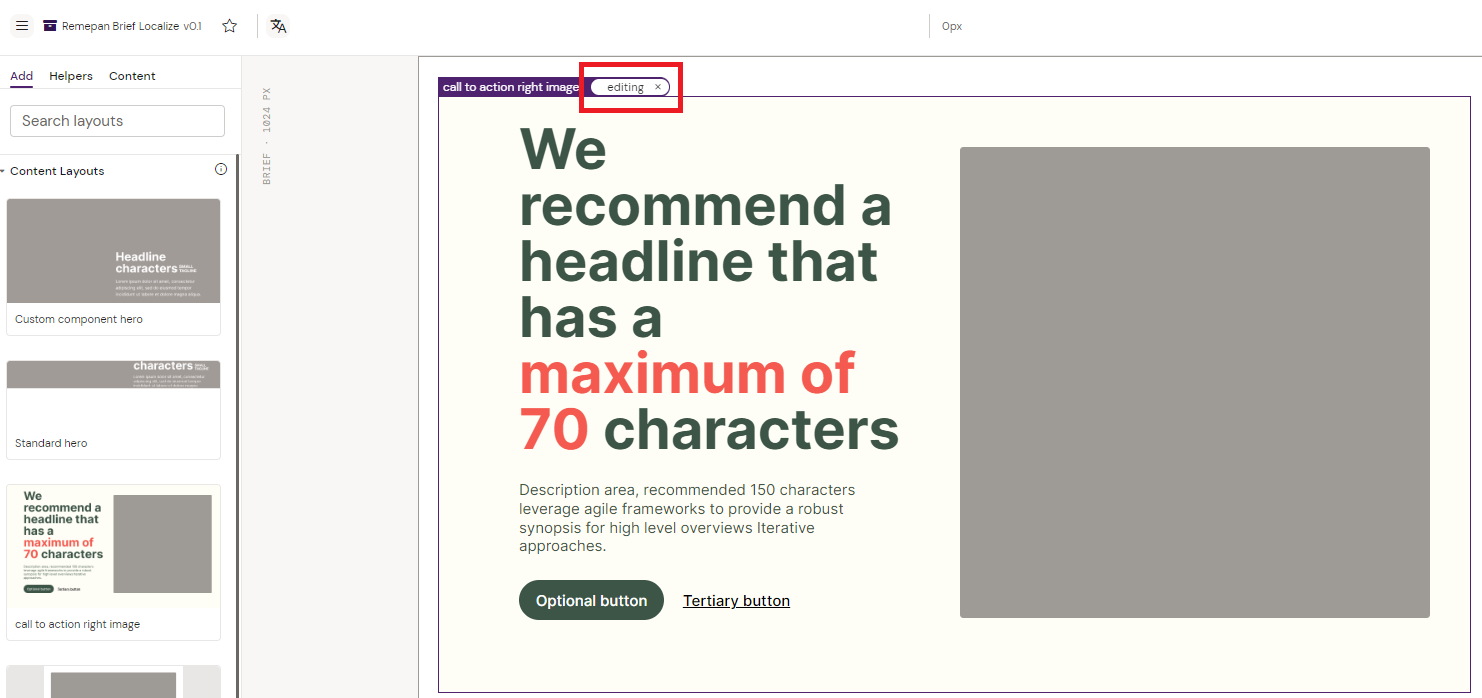Select the gray image placeholder on canvas
1482x698 pixels.
(x=1194, y=382)
